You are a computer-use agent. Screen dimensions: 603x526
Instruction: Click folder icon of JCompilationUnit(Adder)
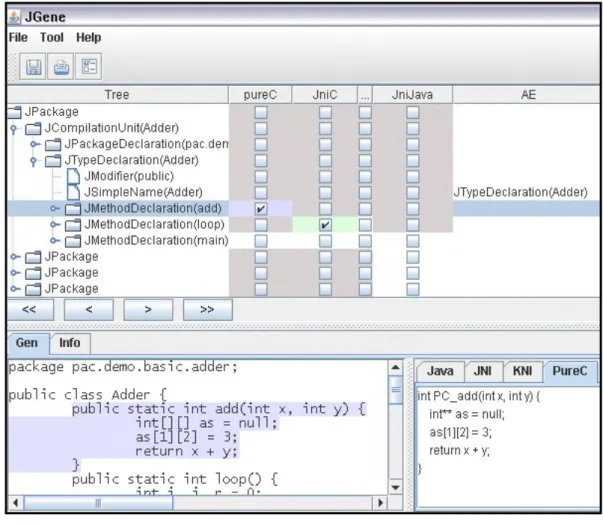pyautogui.click(x=33, y=128)
